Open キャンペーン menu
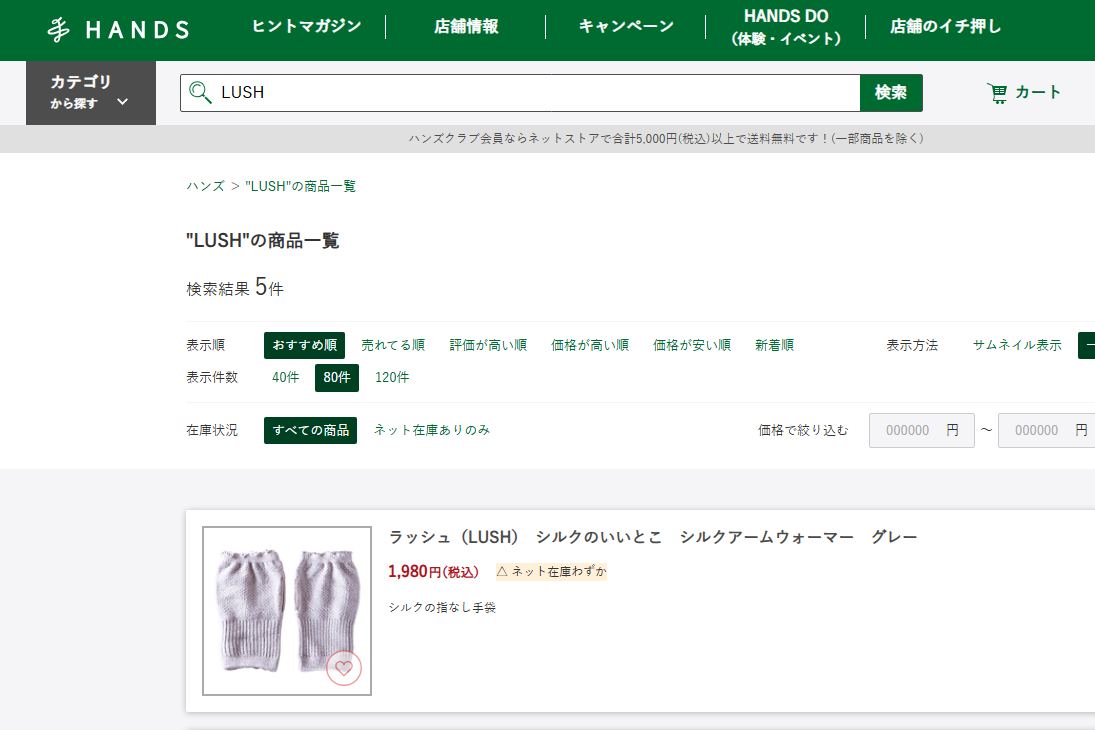 click(626, 27)
